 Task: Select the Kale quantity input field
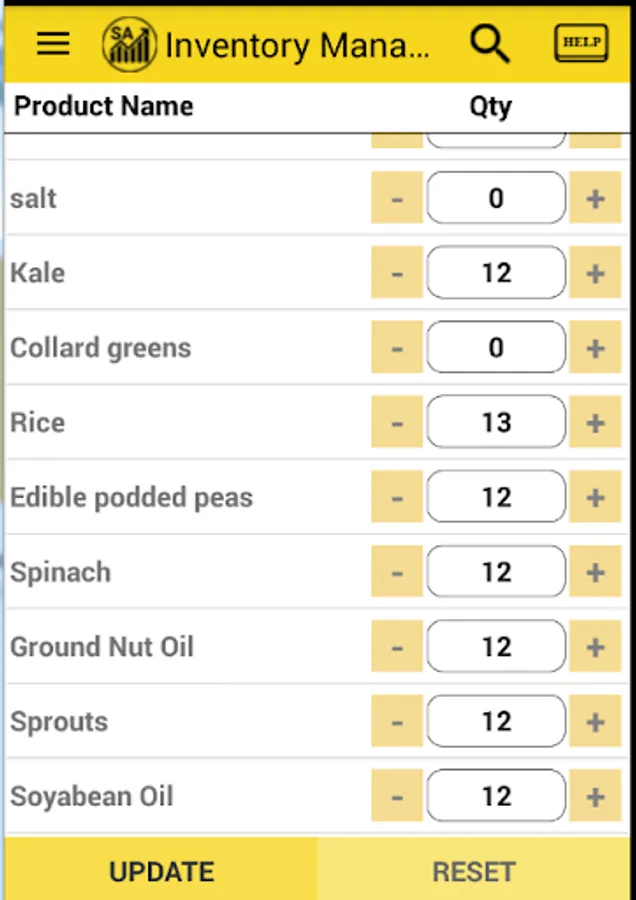(x=496, y=273)
